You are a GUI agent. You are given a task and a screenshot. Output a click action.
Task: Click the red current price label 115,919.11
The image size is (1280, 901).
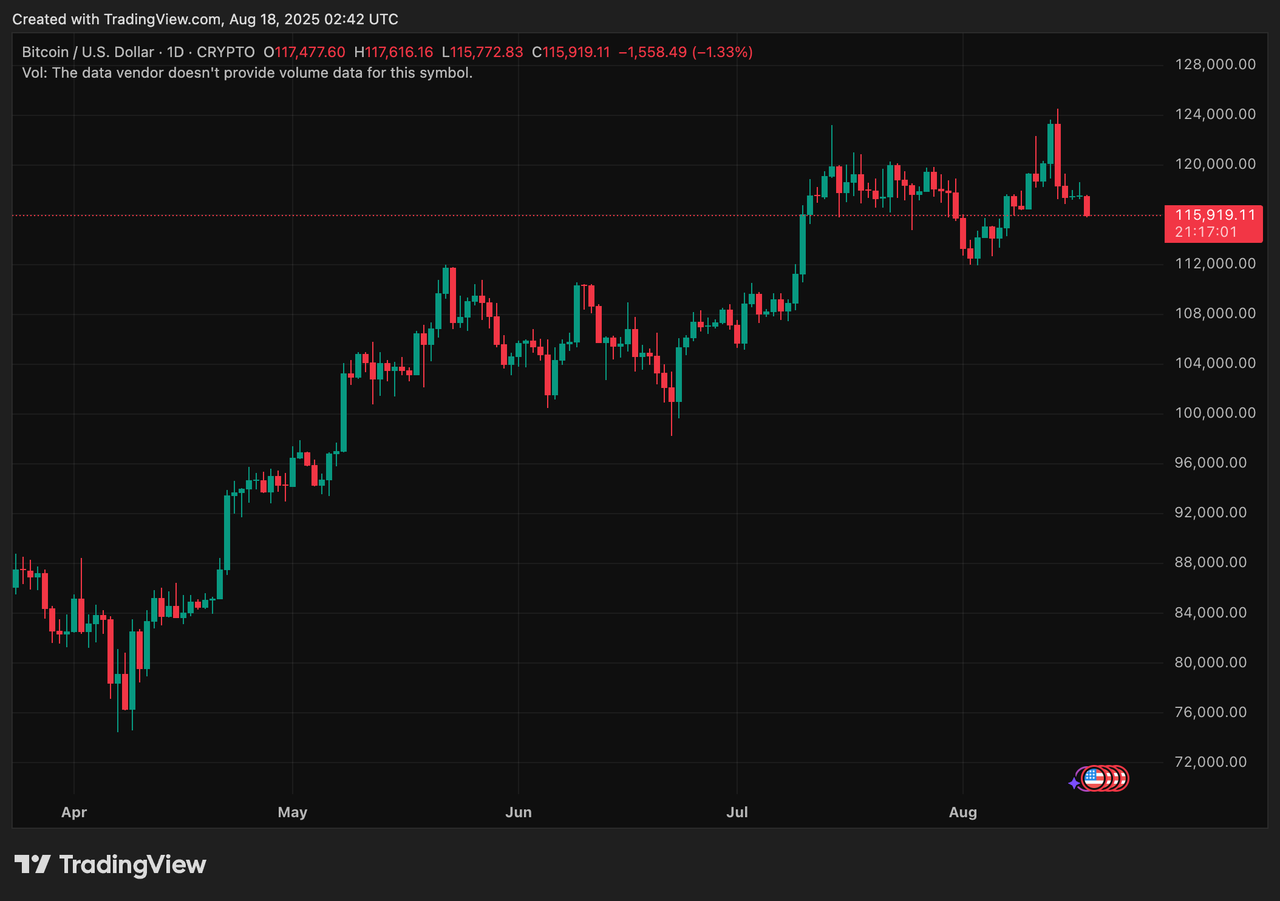point(1214,215)
